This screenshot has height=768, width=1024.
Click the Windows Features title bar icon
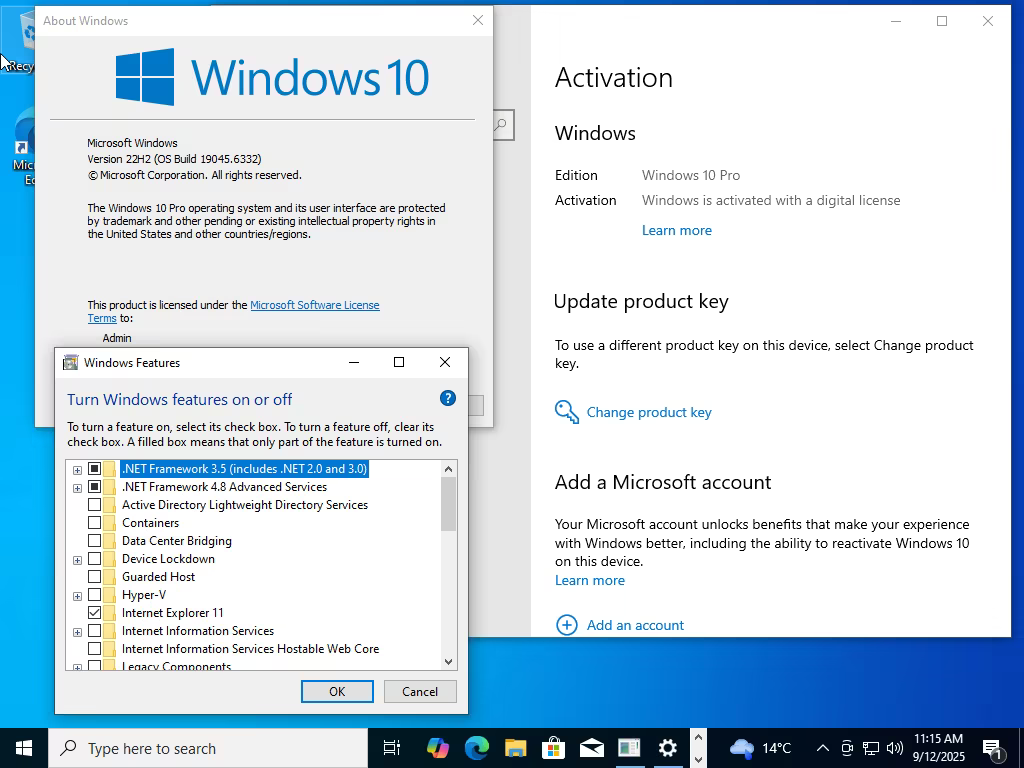(x=70, y=362)
